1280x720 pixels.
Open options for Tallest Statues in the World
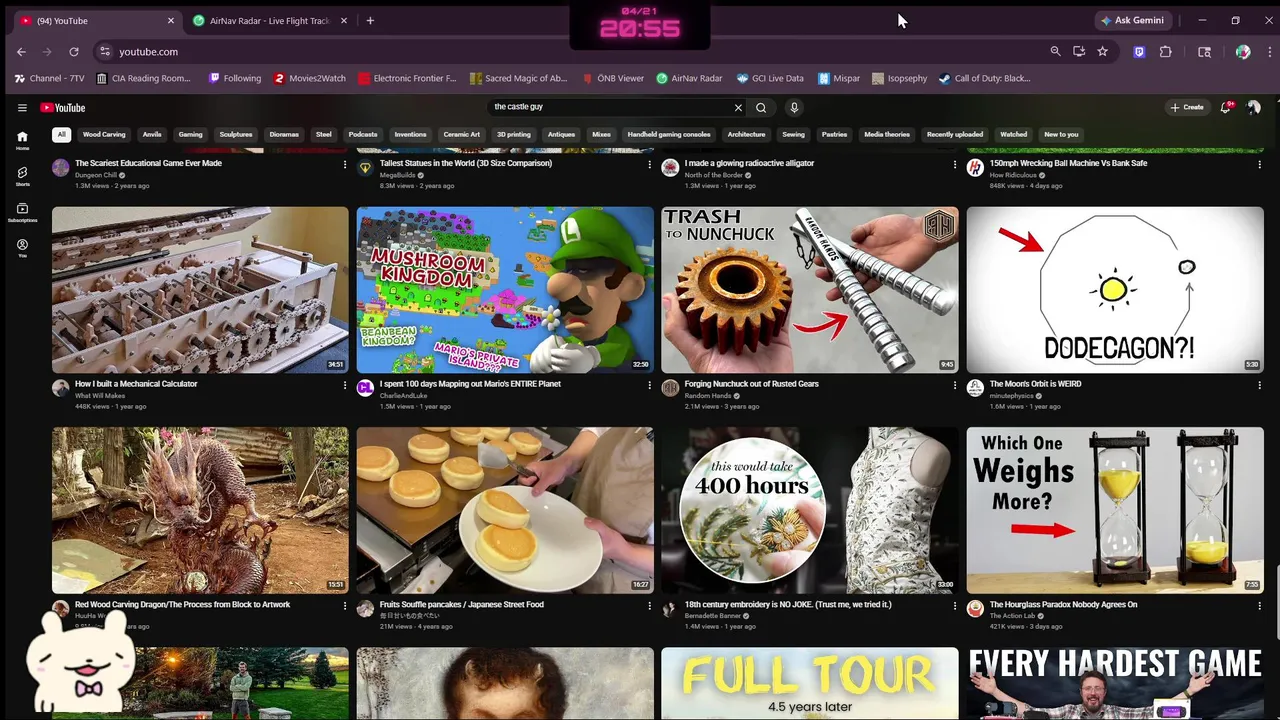[x=649, y=164]
